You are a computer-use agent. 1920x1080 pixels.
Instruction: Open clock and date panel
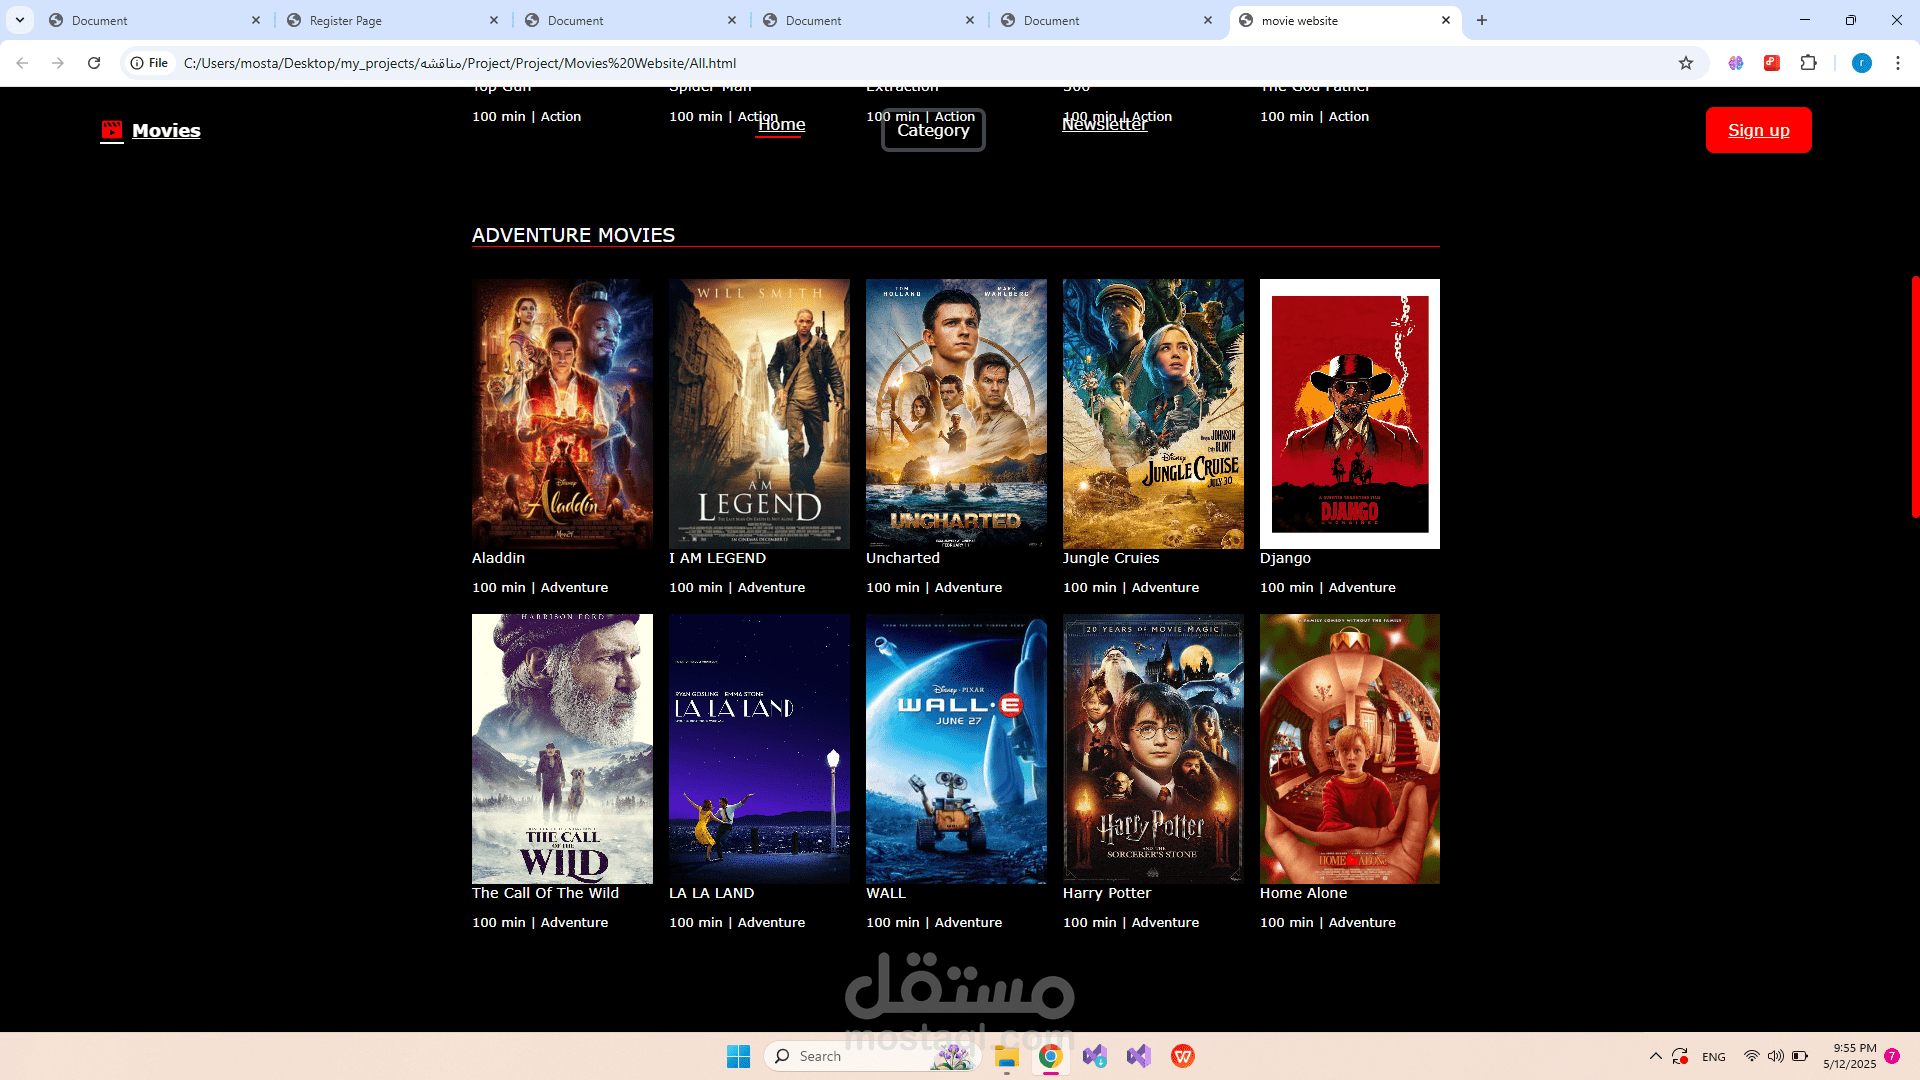click(x=1849, y=1056)
